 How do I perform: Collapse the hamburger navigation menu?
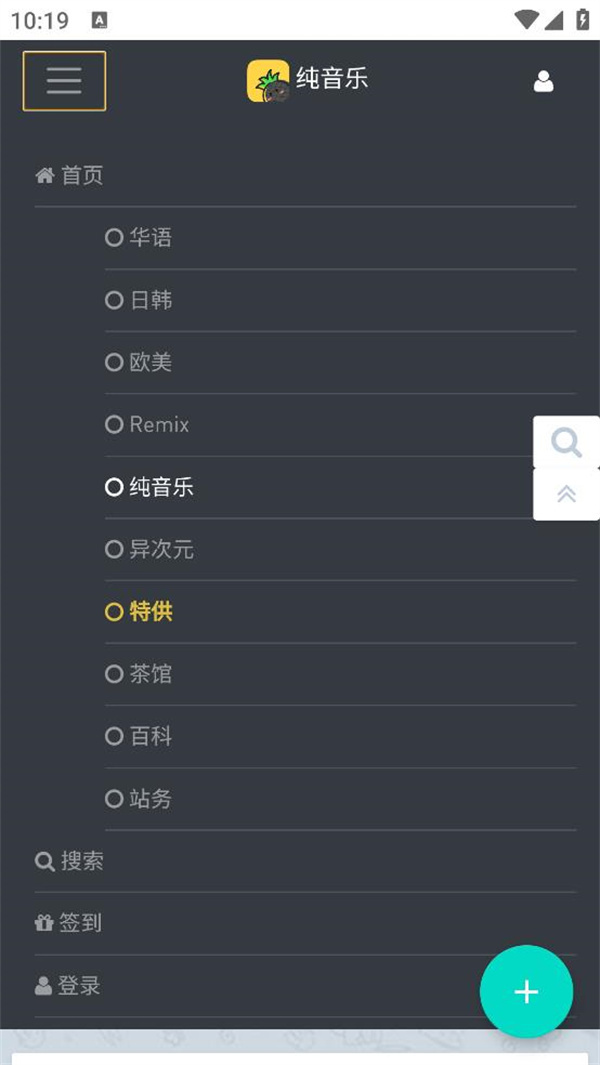pyautogui.click(x=65, y=81)
